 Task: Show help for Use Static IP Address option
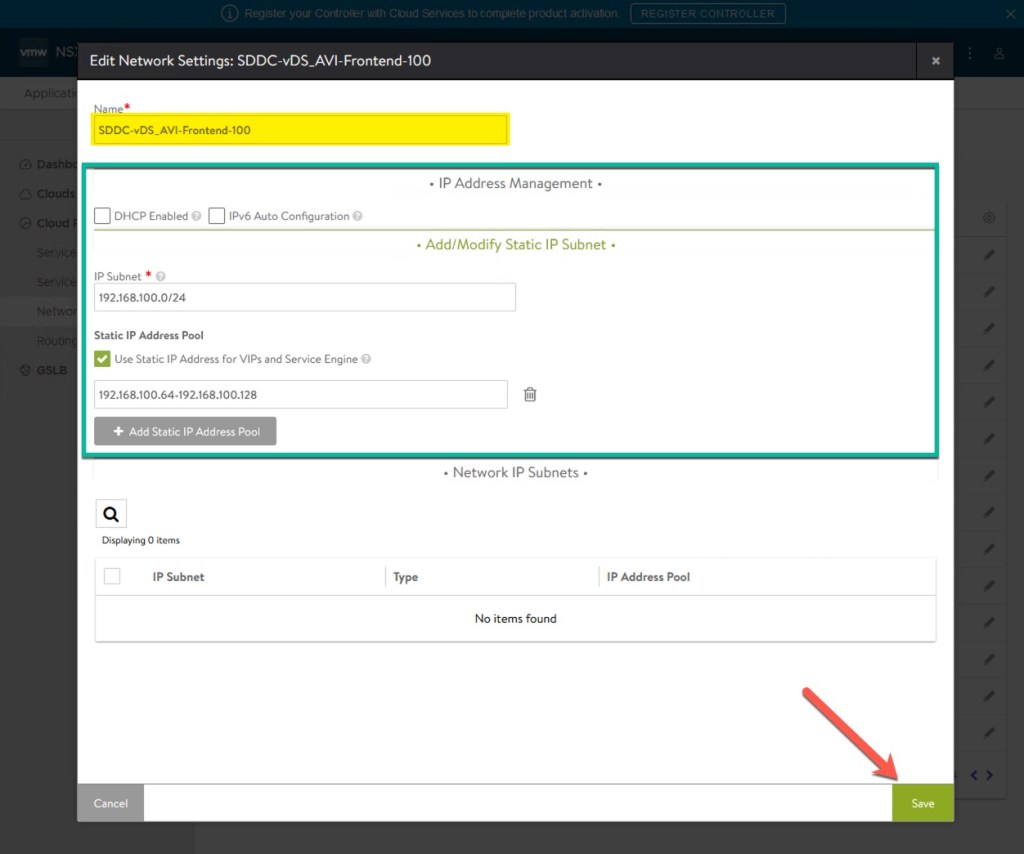pyautogui.click(x=366, y=359)
